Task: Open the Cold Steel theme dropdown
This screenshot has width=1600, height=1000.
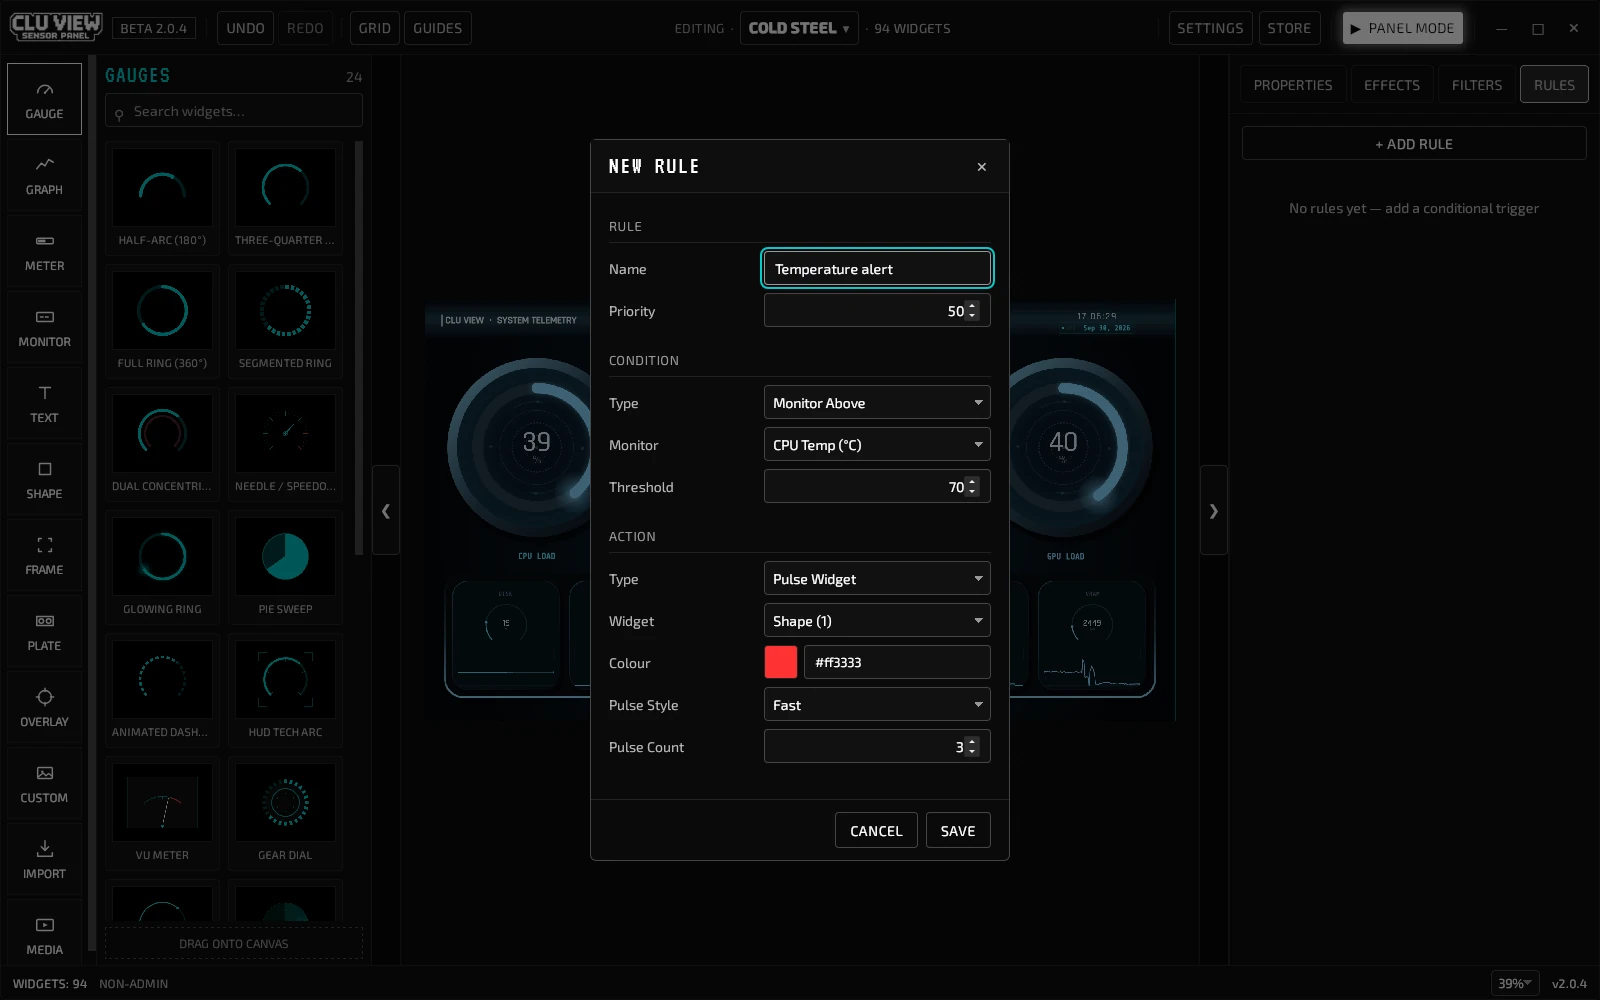Action: (x=799, y=28)
